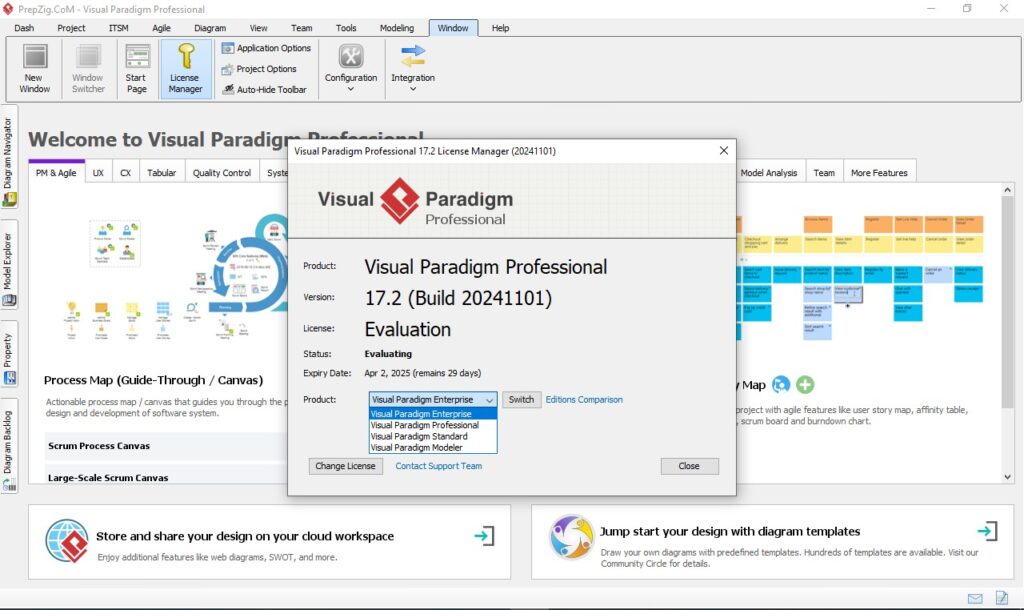Screen dimensions: 1024x610
Task: Click the Close button in License Manager
Action: click(x=689, y=466)
